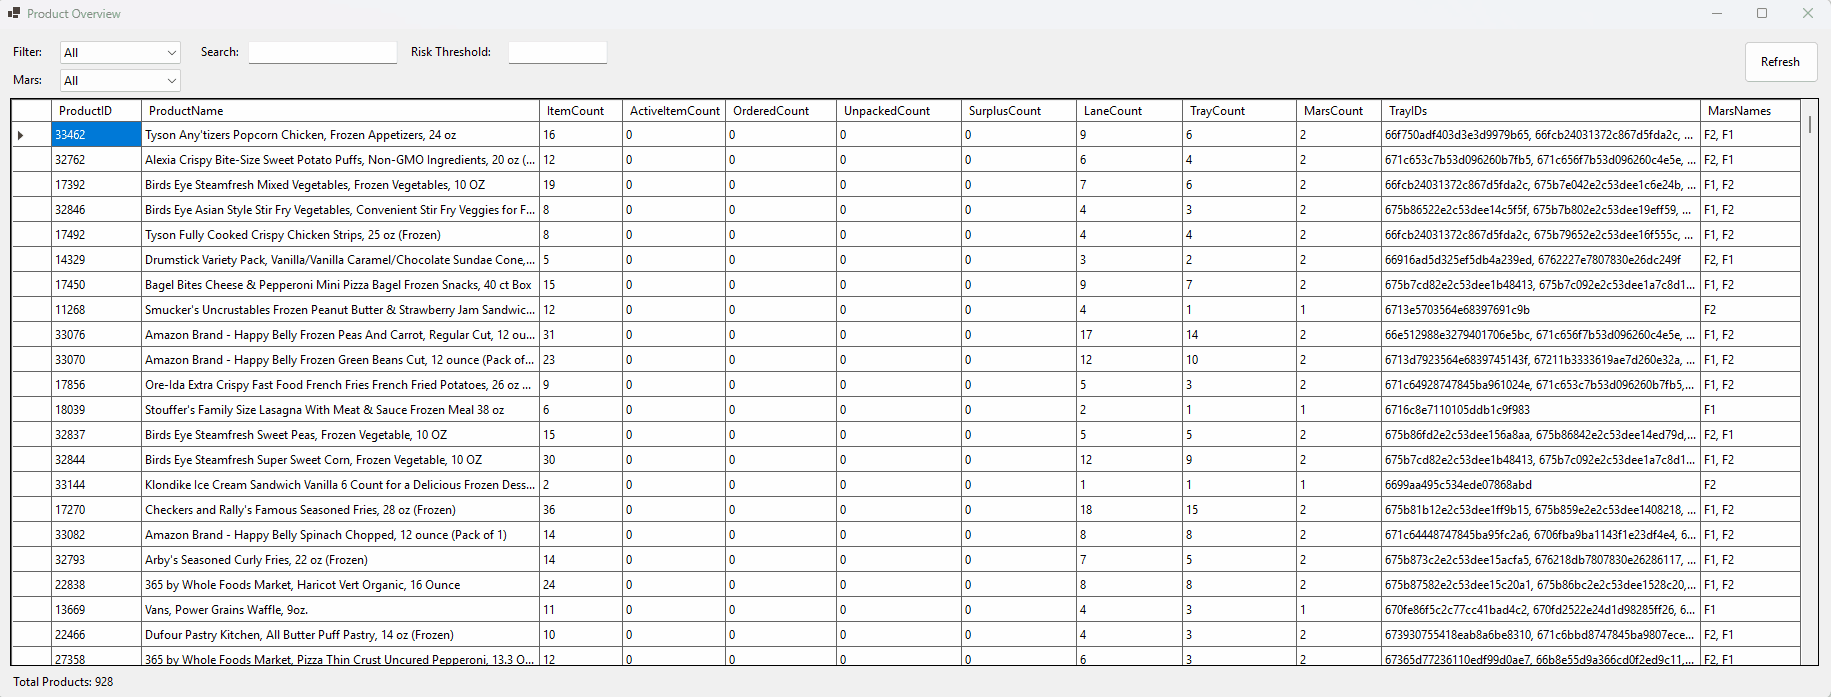Image resolution: width=1831 pixels, height=697 pixels.
Task: Click TrayIDs cell 6716c8e7110105ddb1c9f983
Action: [x=1541, y=410]
